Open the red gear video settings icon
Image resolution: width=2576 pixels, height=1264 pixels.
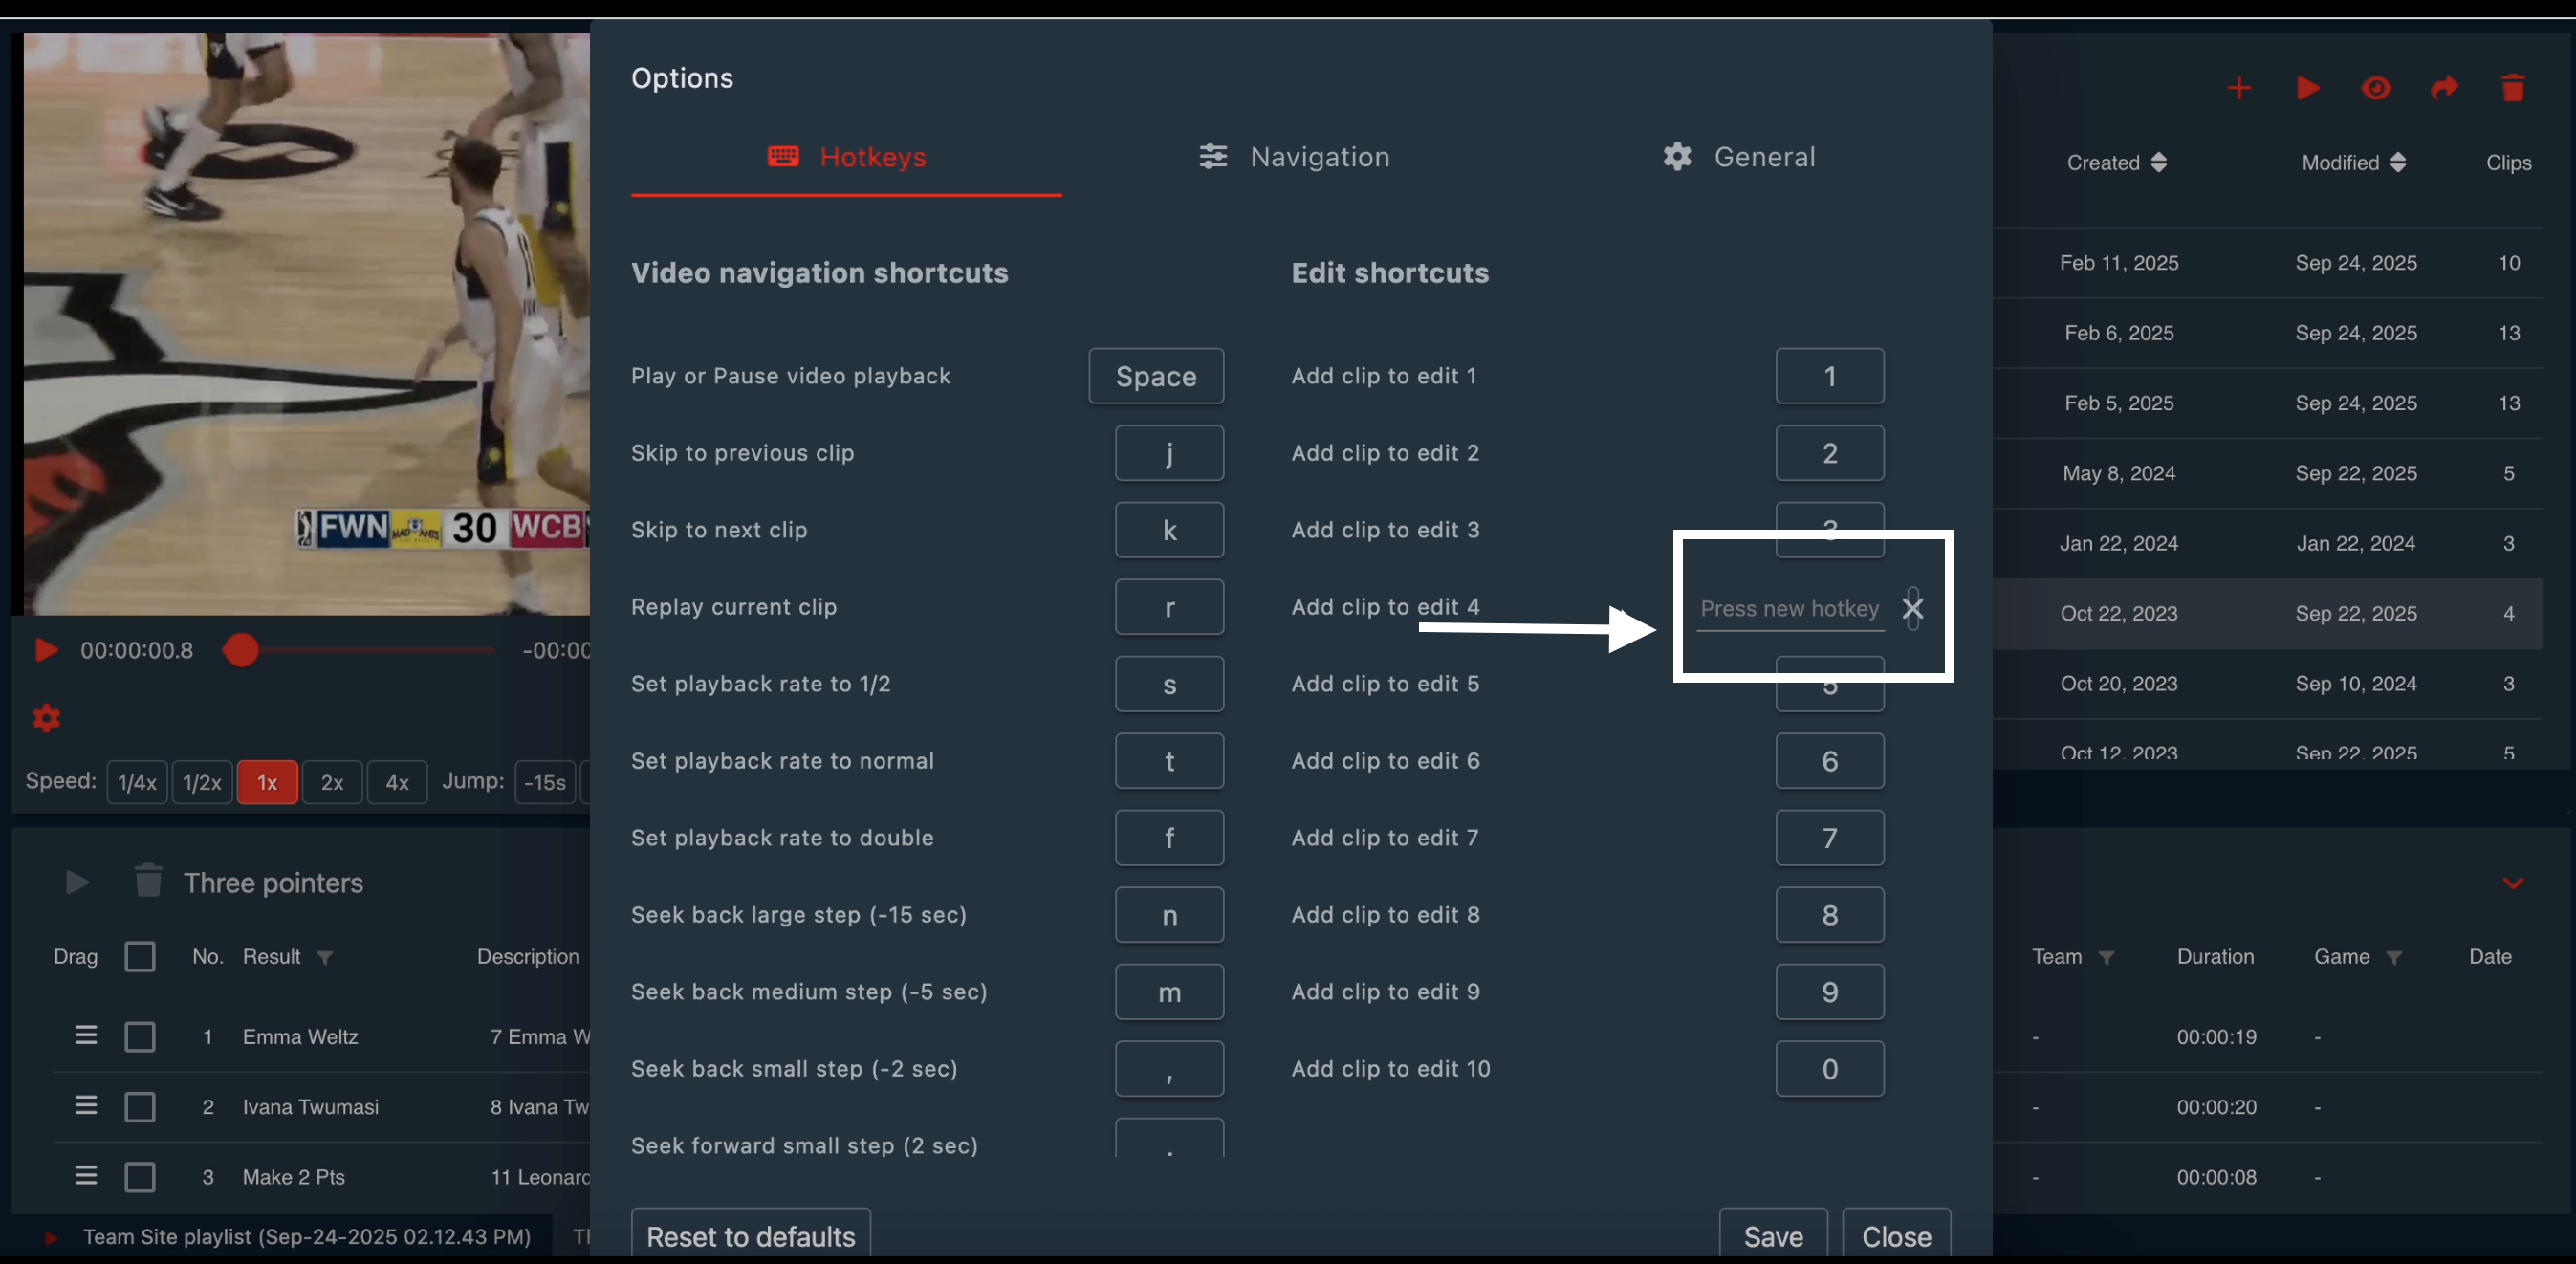[x=46, y=717]
